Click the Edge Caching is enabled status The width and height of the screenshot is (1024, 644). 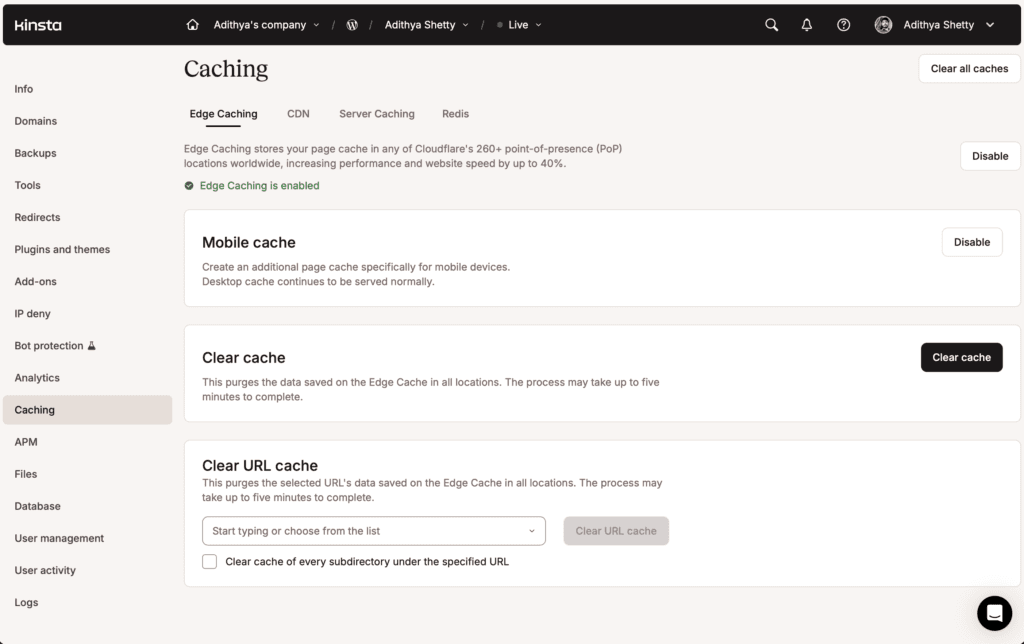259,185
